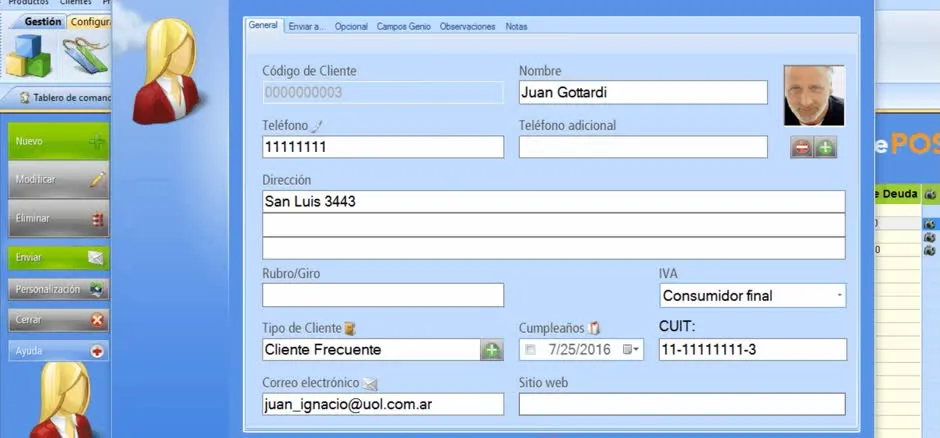This screenshot has height=438, width=940.
Task: Open the Notas tab
Action: click(516, 26)
